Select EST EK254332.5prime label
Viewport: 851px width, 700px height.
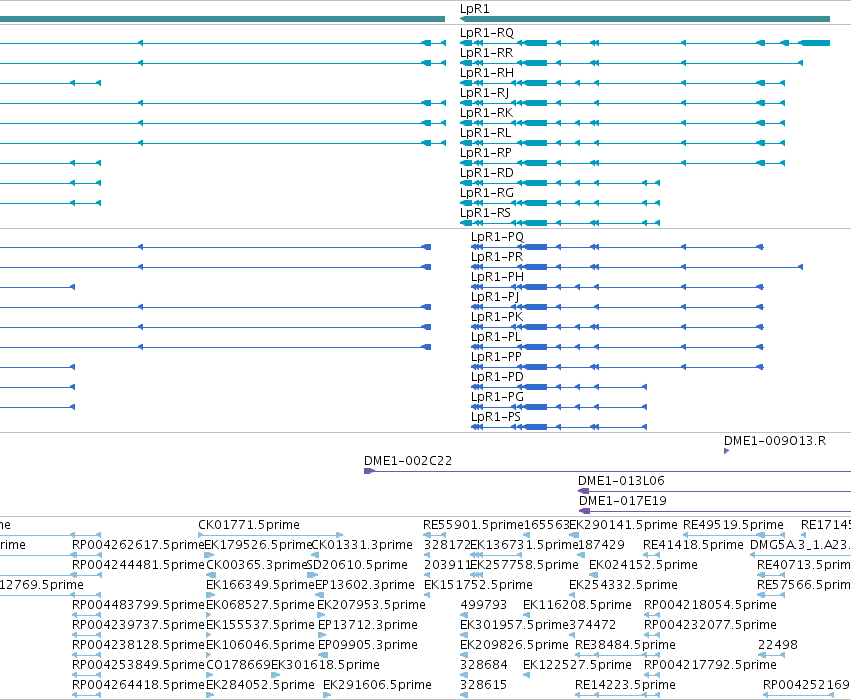tap(623, 586)
